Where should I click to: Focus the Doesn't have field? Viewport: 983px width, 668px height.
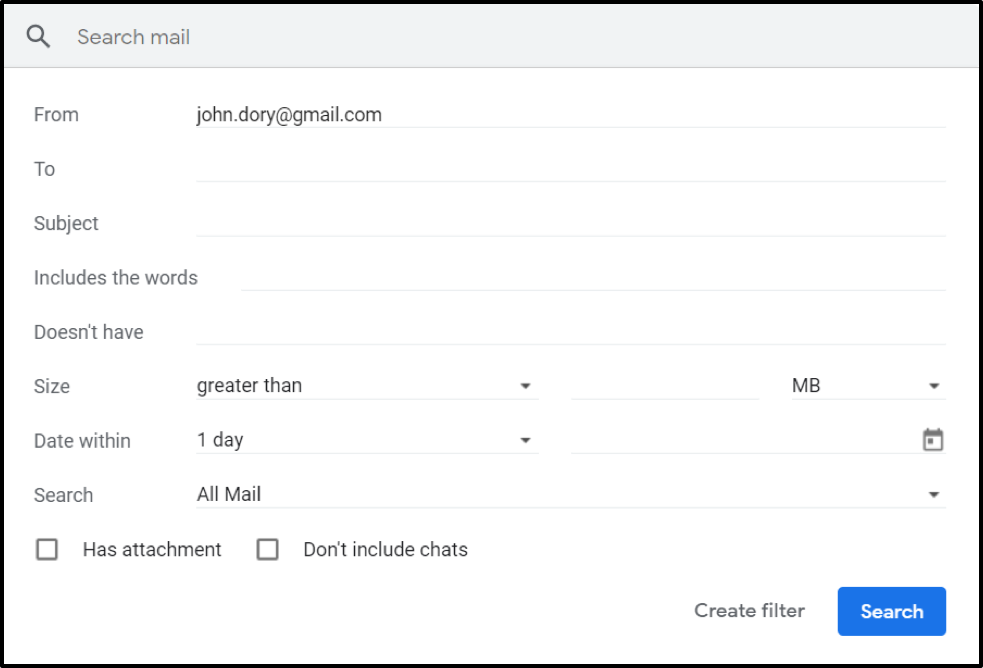pyautogui.click(x=570, y=331)
